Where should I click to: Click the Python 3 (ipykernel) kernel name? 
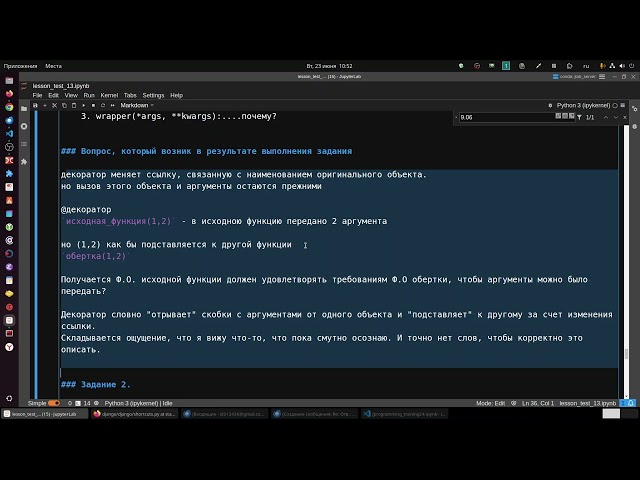click(x=583, y=105)
